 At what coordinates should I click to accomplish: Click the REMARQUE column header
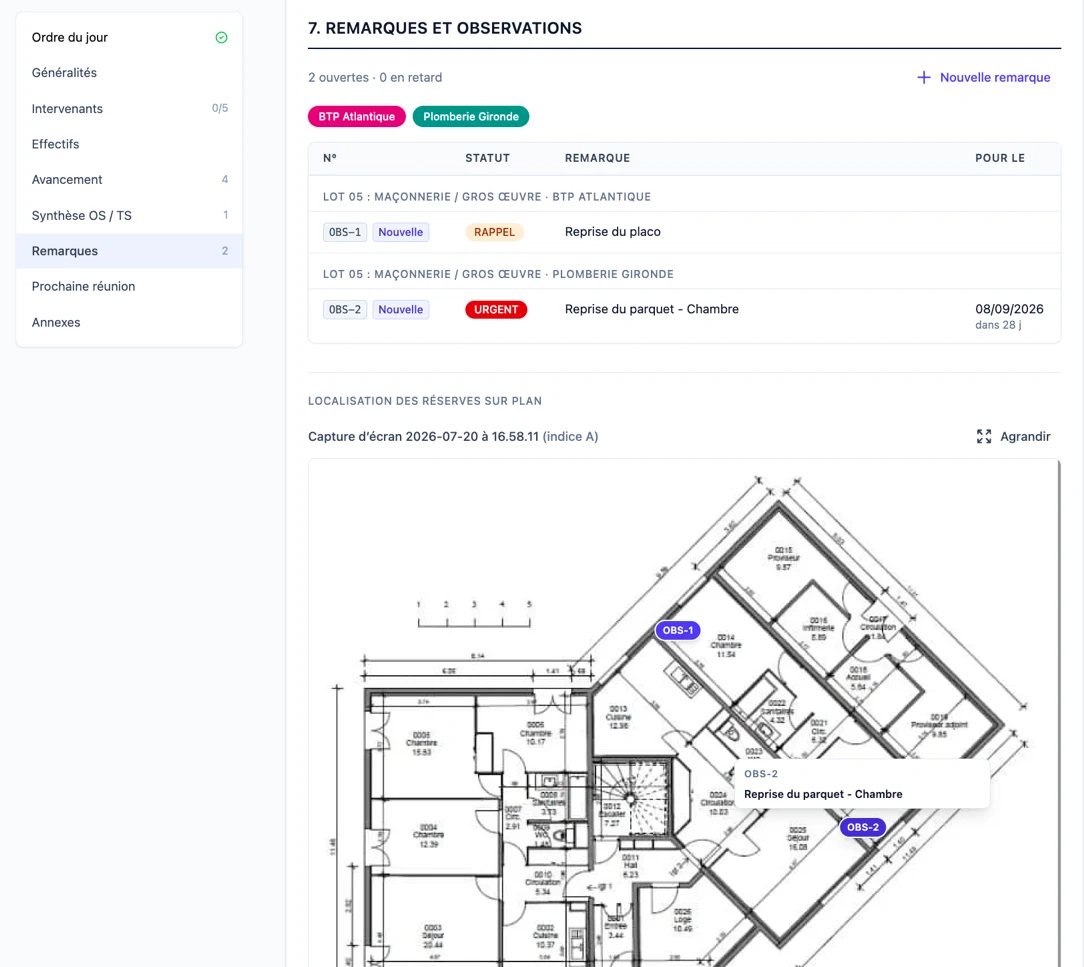coord(597,158)
